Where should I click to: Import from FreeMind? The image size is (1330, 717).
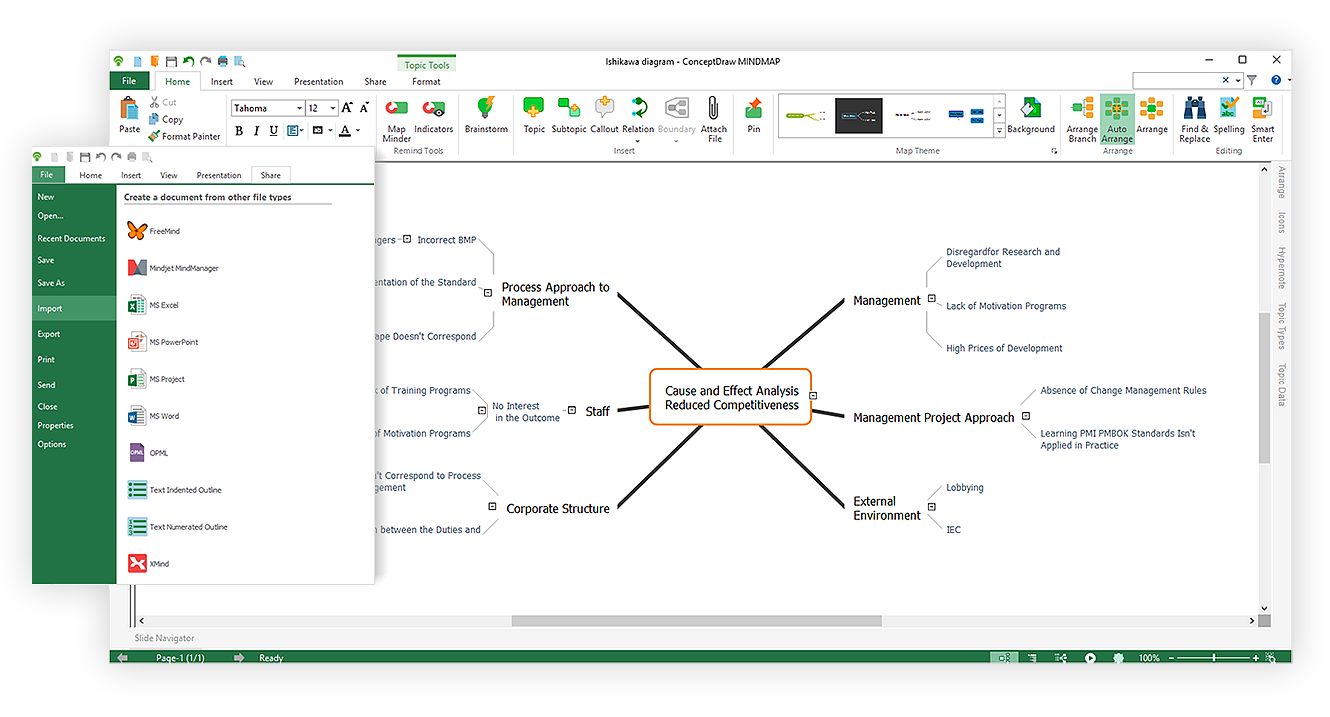[154, 231]
